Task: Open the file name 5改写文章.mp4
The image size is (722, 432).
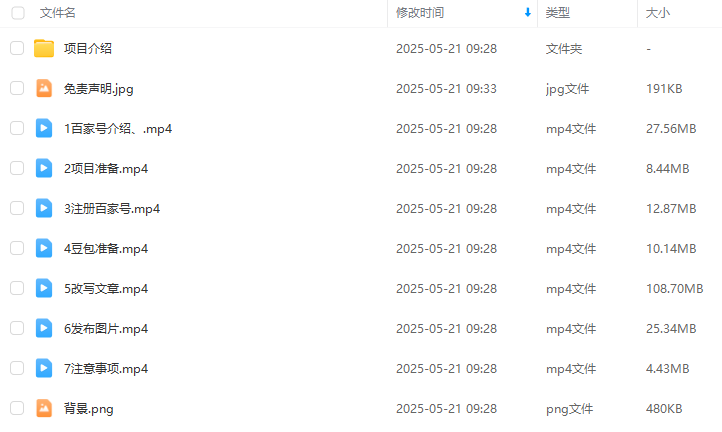Action: click(x=106, y=289)
